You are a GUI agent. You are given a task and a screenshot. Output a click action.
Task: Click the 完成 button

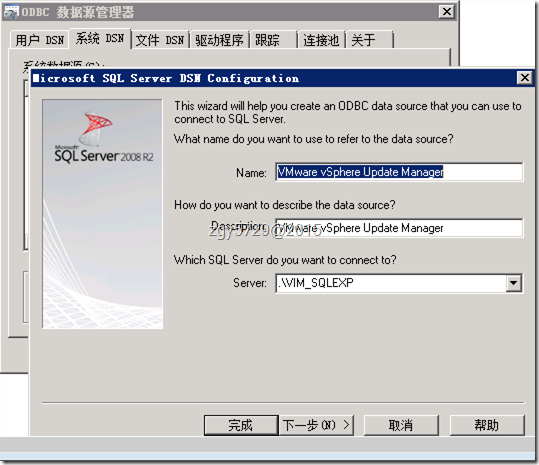pos(241,425)
